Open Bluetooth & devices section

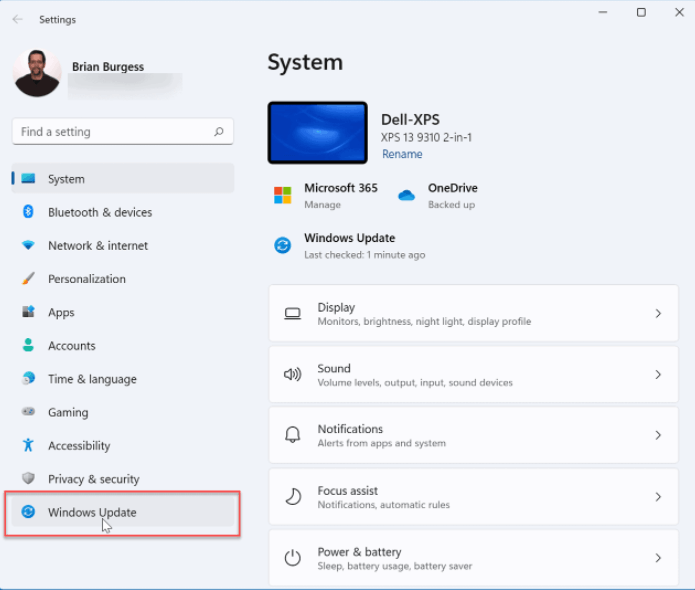[x=123, y=212]
